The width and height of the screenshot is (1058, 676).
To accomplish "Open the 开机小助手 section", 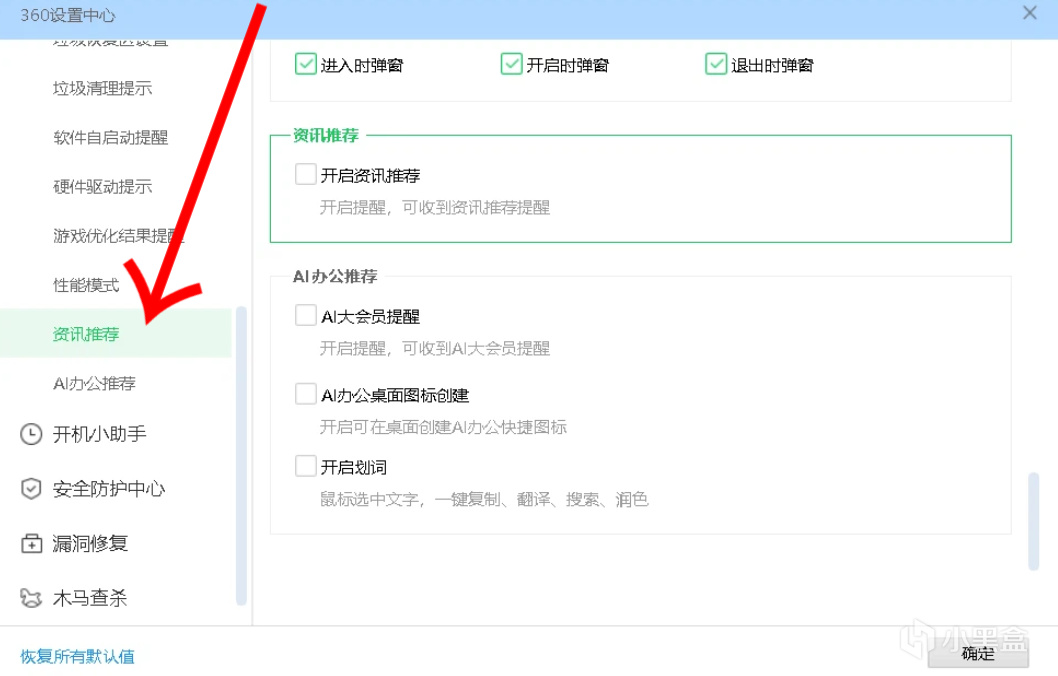I will tap(99, 434).
